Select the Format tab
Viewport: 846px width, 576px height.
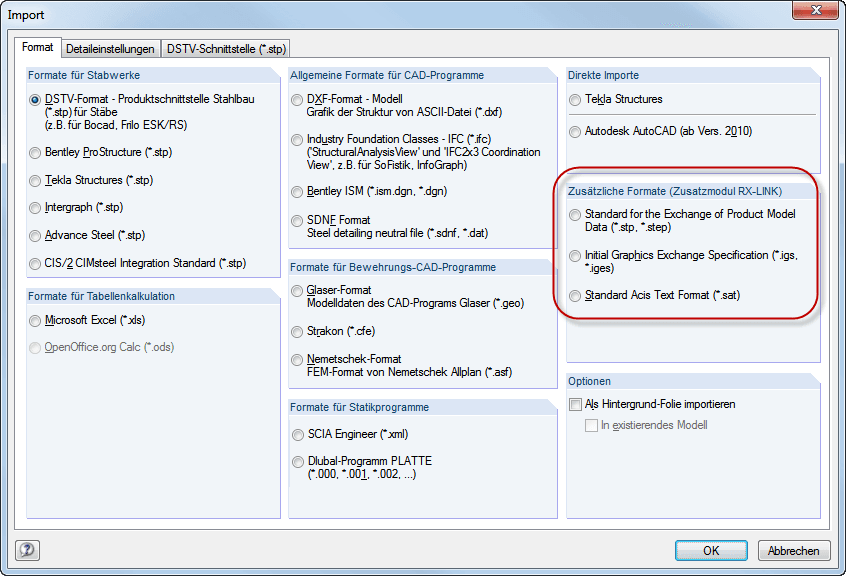tap(38, 48)
